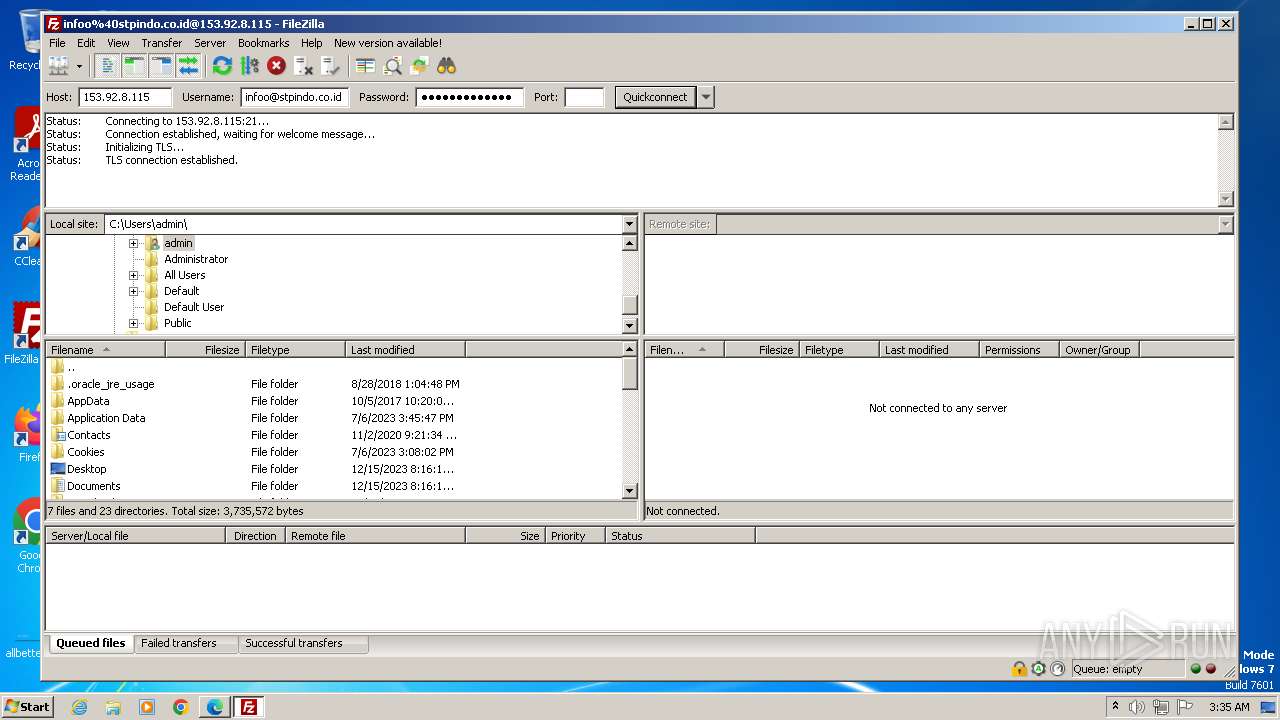The width and height of the screenshot is (1280, 720).
Task: Open the Edit menu
Action: click(86, 43)
